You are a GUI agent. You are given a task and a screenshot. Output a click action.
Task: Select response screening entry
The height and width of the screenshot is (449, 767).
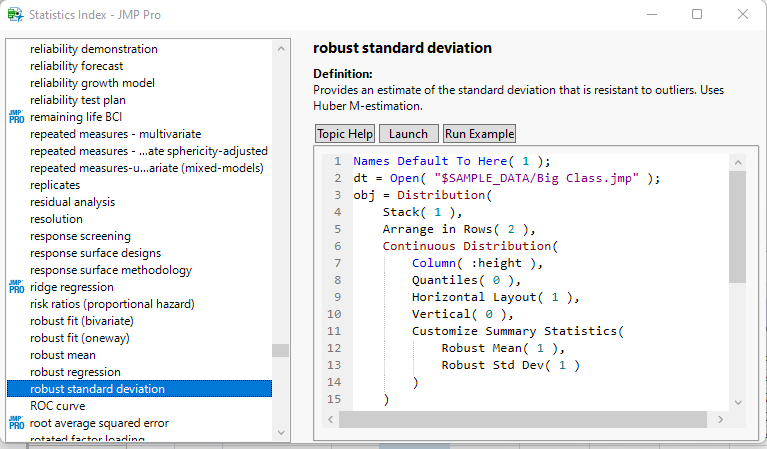tap(80, 236)
